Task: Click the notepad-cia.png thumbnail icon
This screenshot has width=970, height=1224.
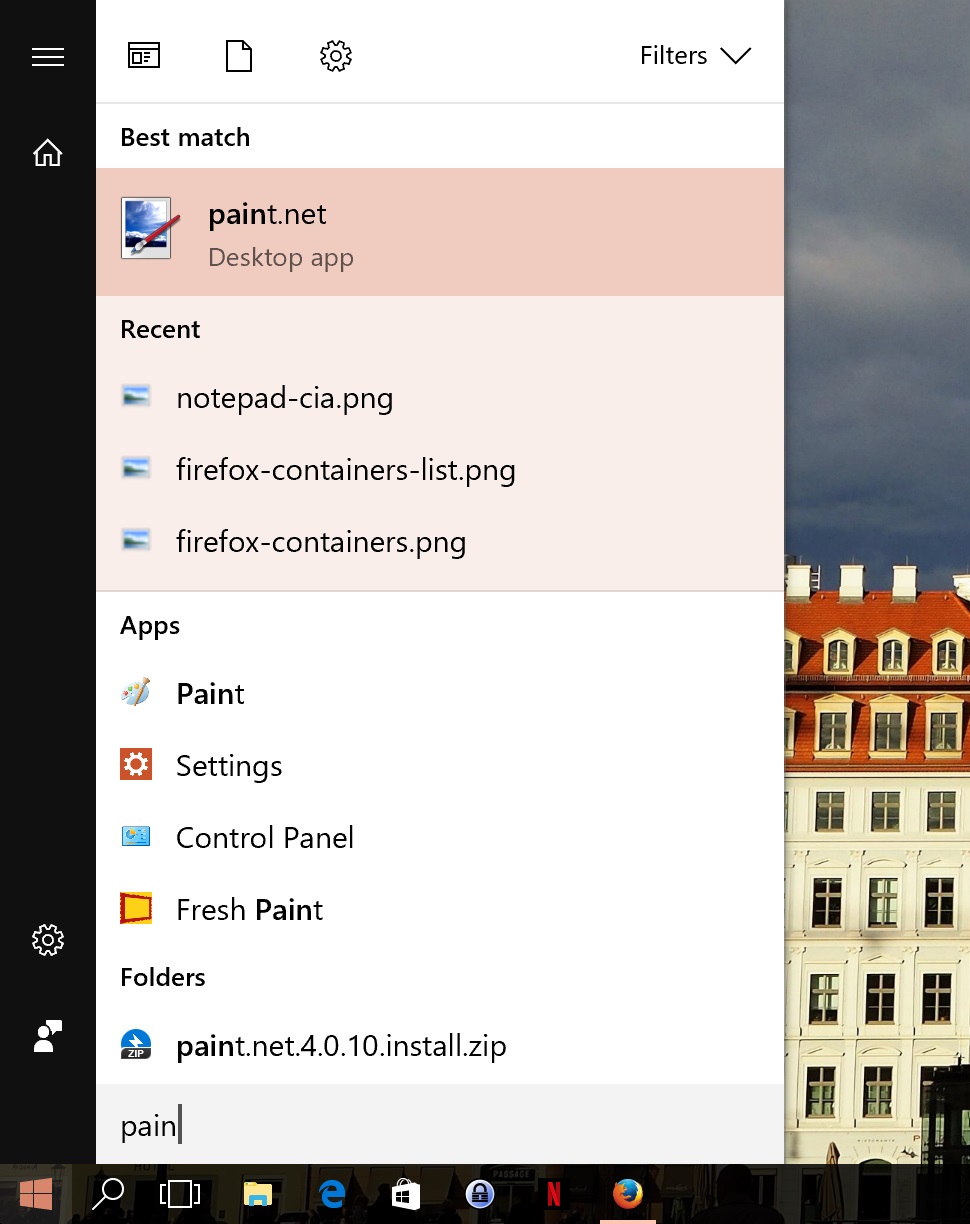Action: tap(136, 397)
